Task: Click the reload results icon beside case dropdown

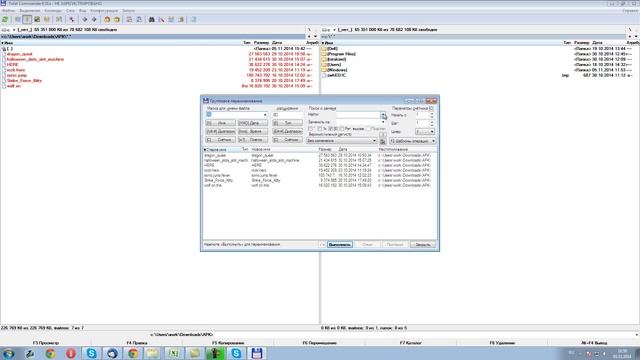Action: (382, 141)
